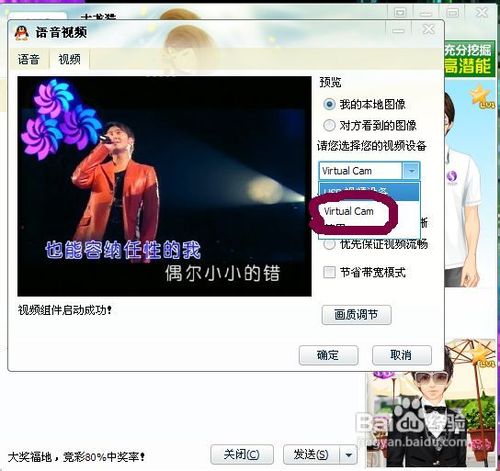Click 视频组件启动成功 status text

[x=65, y=310]
